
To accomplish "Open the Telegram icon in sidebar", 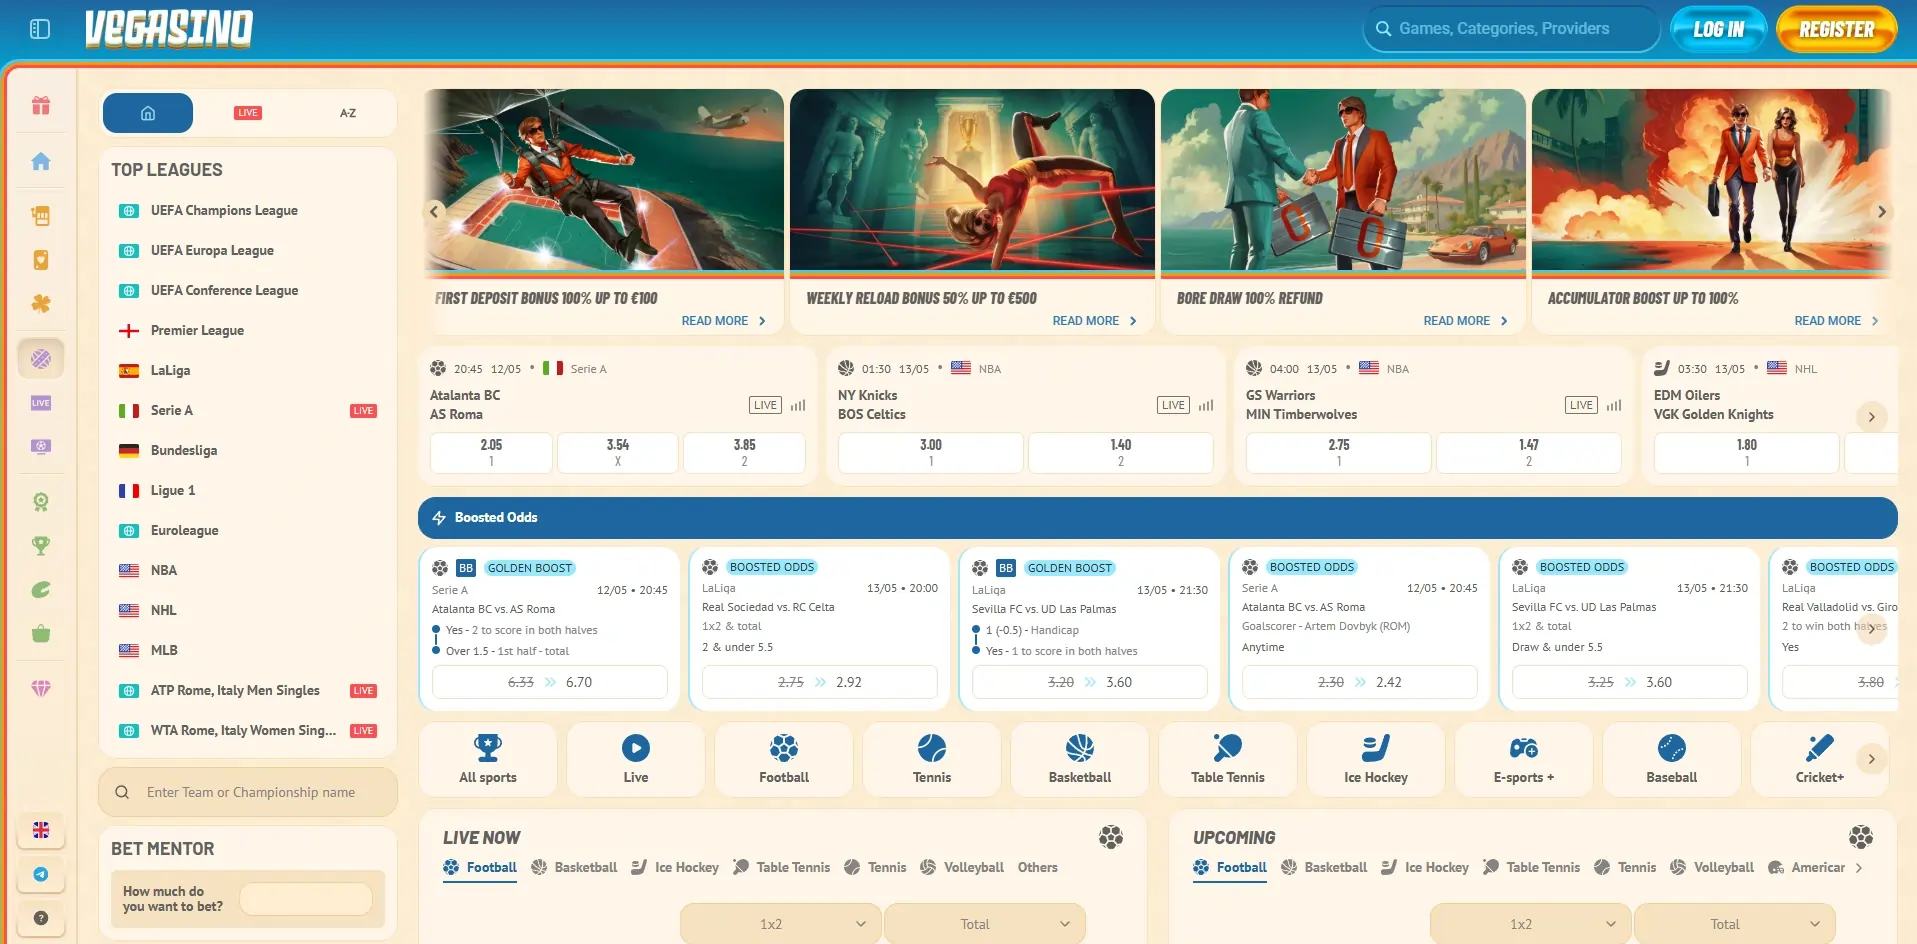I will tap(41, 874).
